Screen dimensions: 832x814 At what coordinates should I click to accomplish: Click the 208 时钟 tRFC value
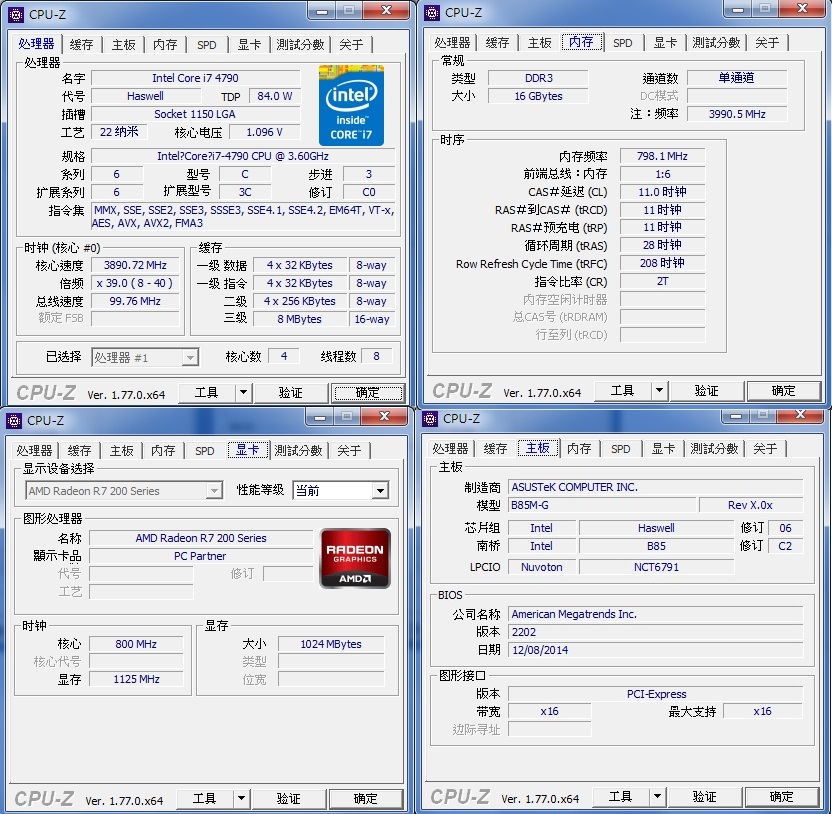[x=662, y=263]
